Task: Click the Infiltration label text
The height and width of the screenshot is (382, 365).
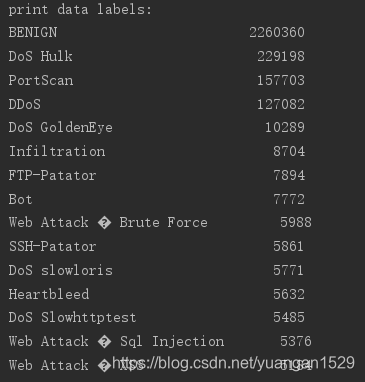Action: (57, 151)
